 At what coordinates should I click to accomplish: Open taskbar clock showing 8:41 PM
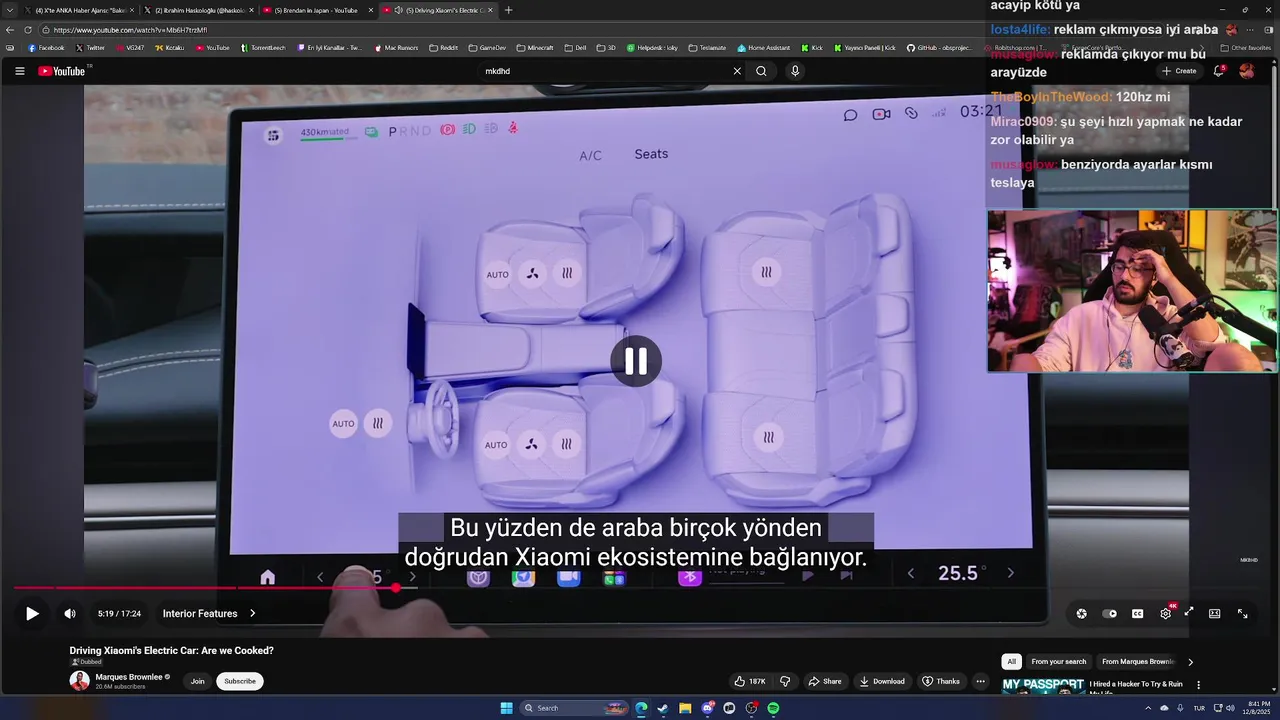coord(1257,708)
